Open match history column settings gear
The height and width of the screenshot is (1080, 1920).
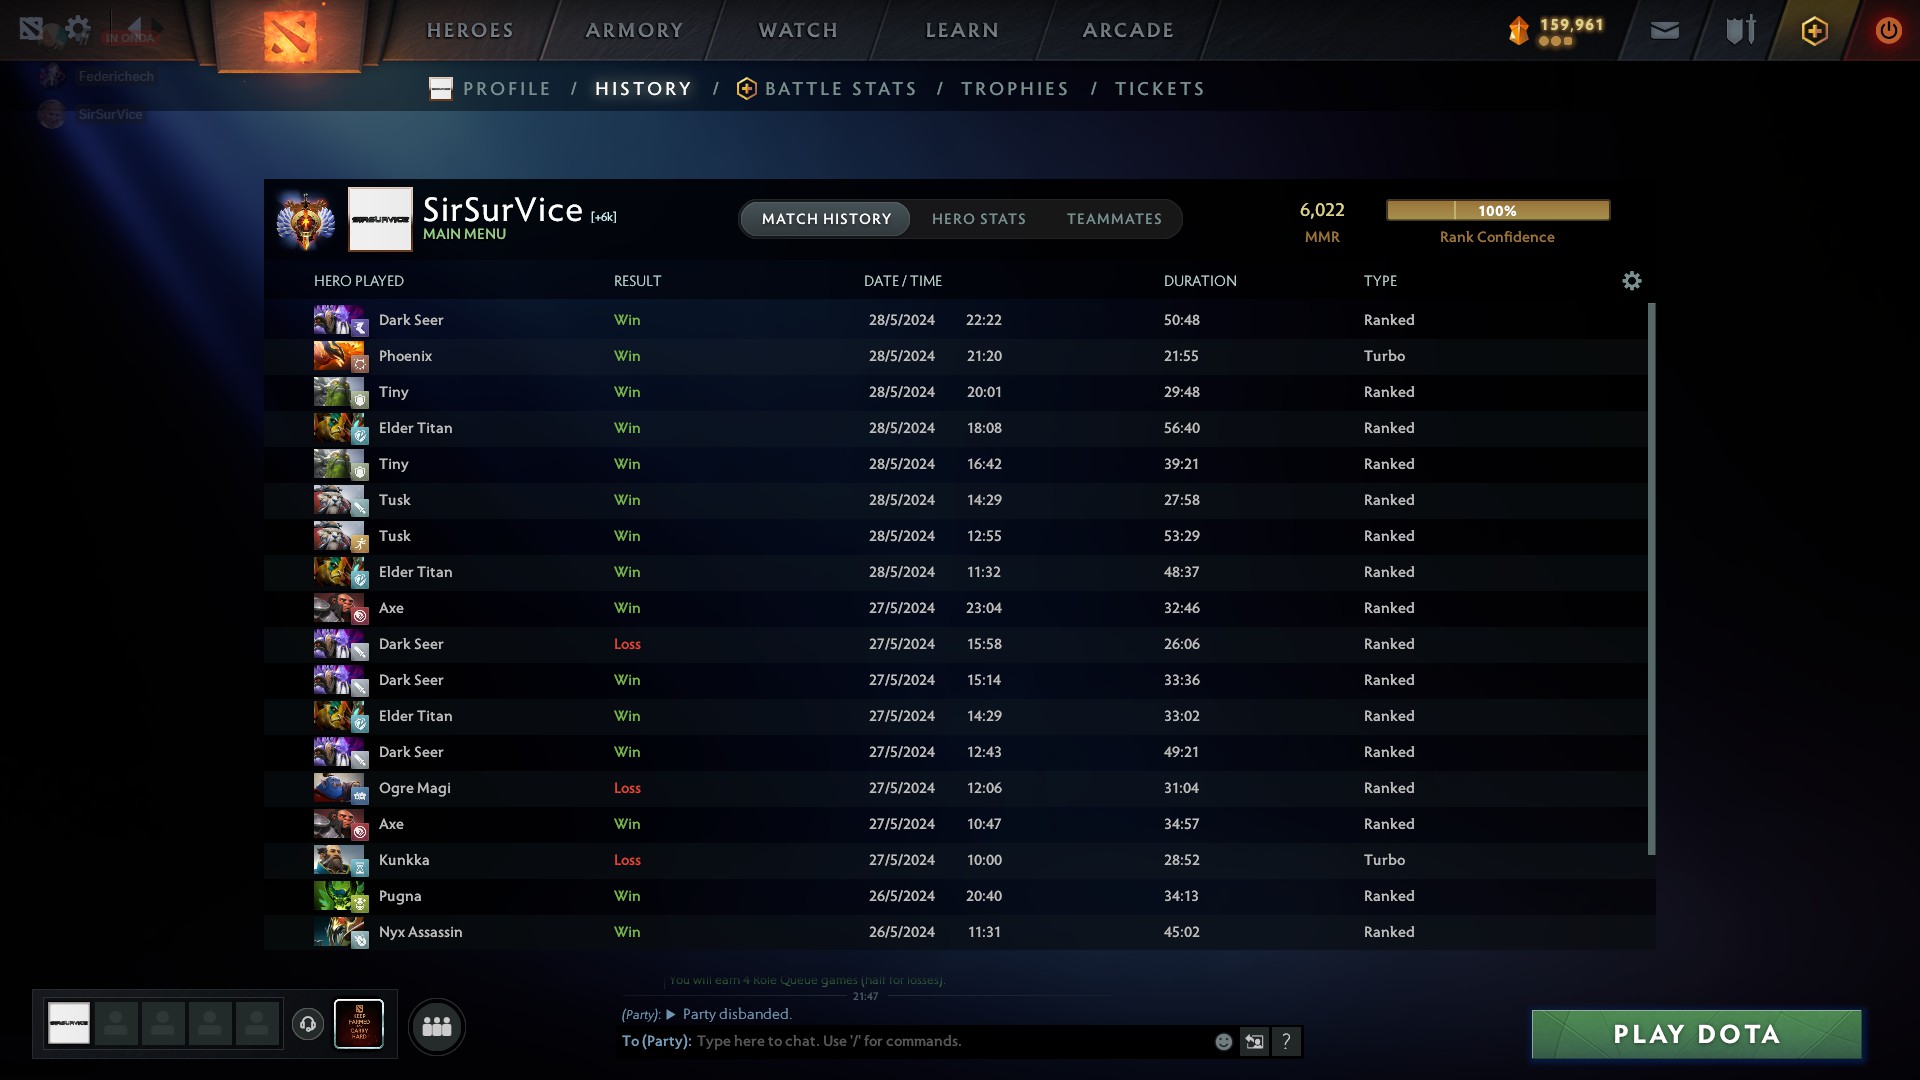1631,281
